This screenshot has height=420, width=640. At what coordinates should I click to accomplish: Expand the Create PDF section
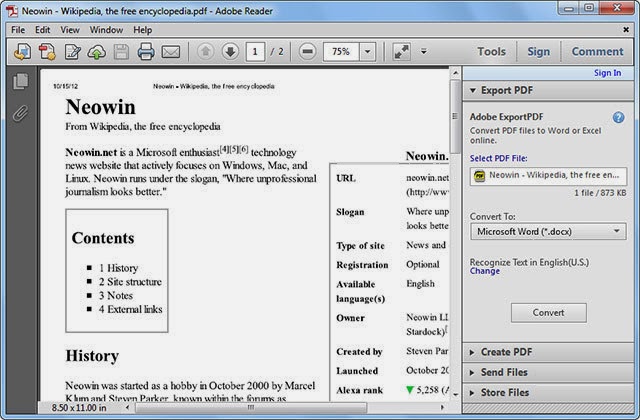[x=548, y=352]
